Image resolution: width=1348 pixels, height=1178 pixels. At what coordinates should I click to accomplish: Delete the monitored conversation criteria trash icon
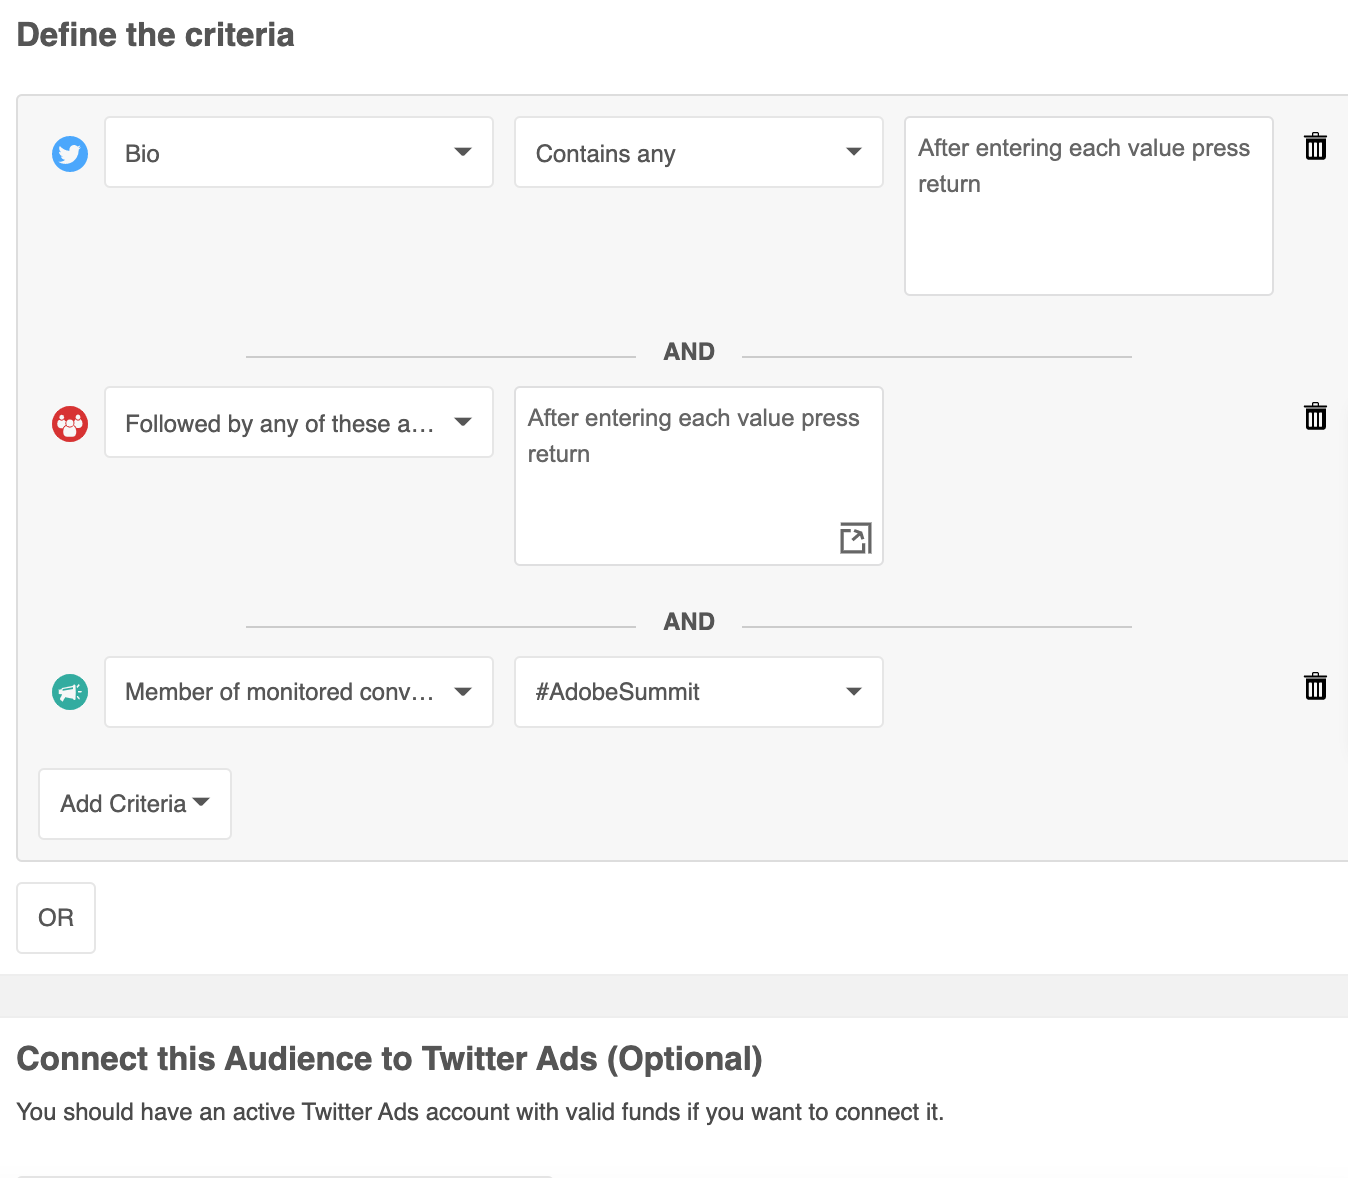(x=1315, y=686)
